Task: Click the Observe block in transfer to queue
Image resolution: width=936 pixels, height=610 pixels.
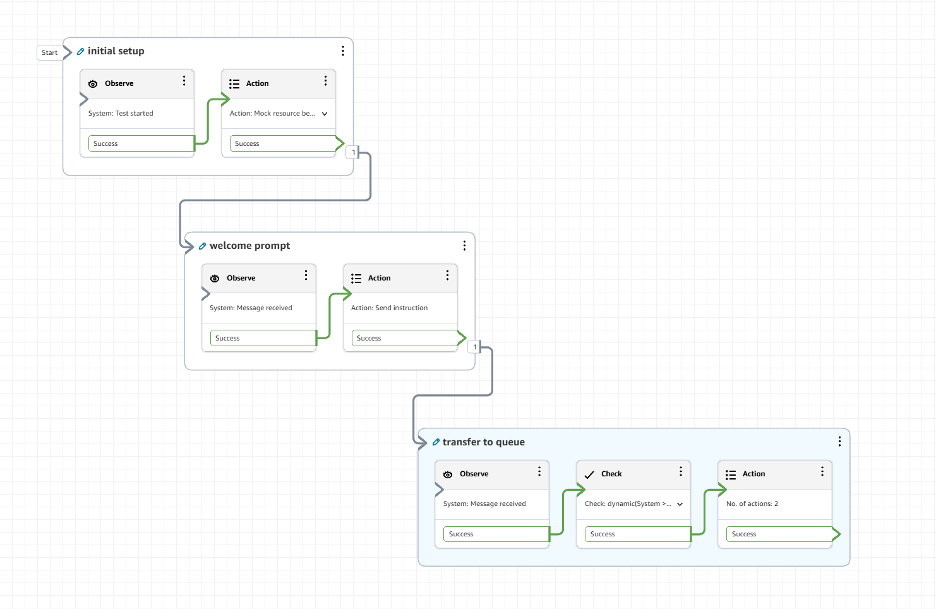Action: (x=492, y=504)
